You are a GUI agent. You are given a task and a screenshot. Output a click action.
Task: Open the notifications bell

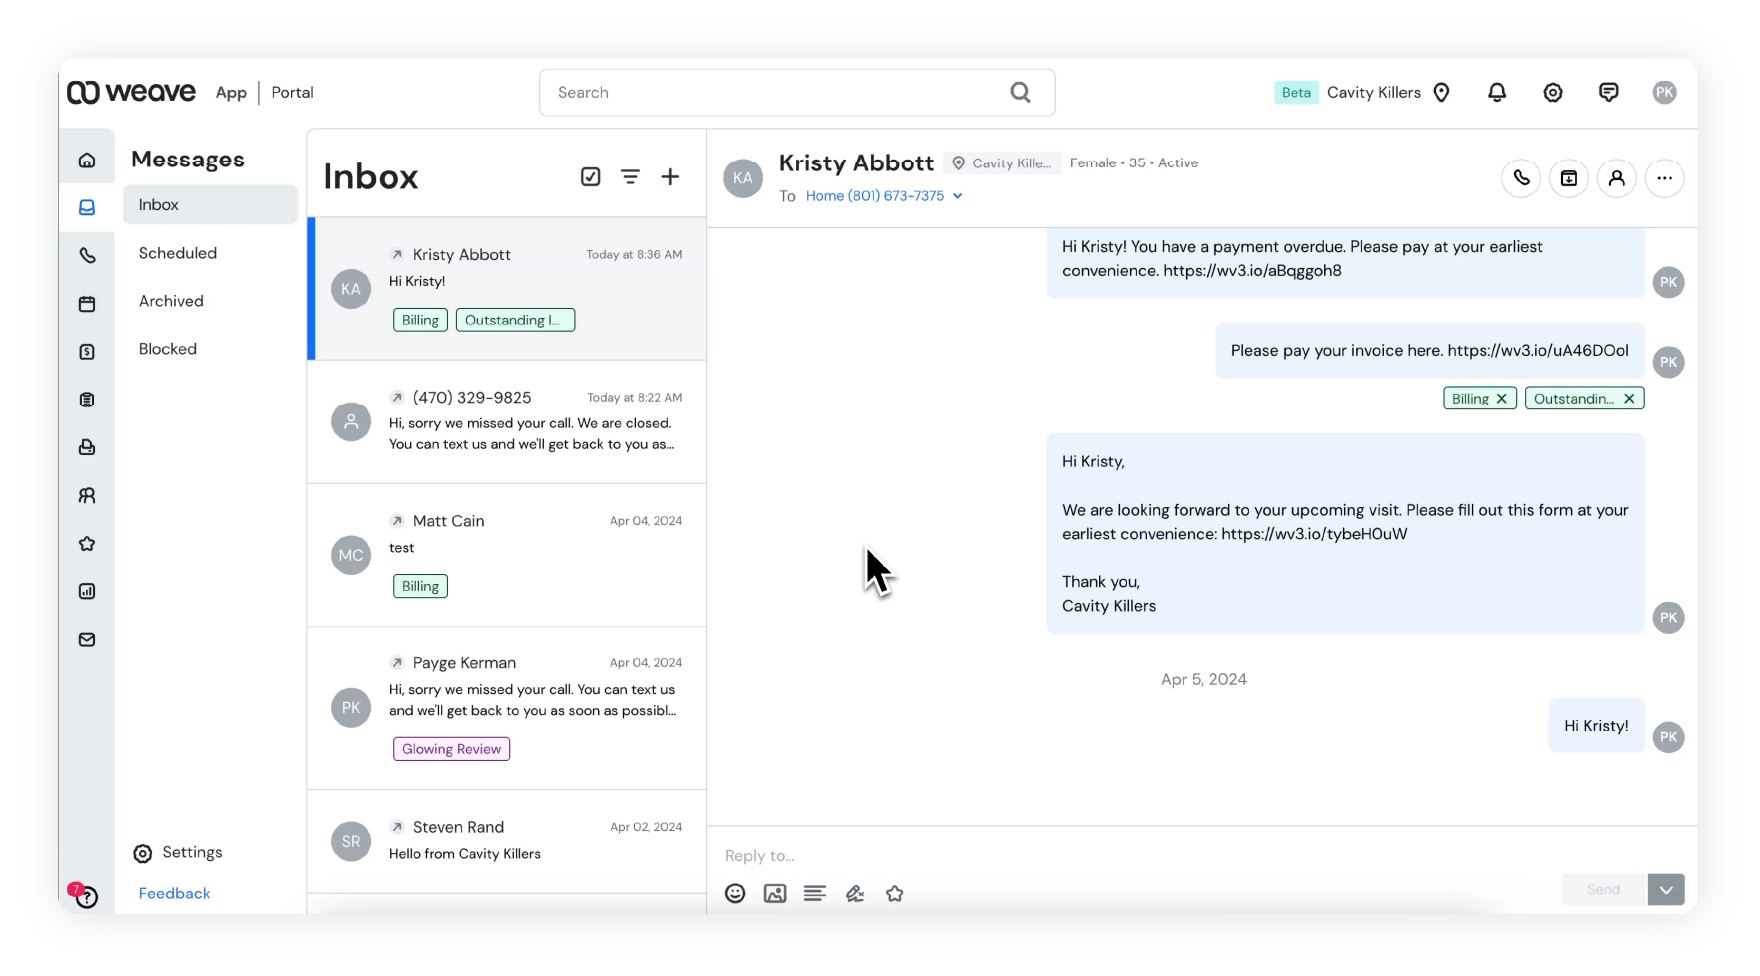coord(1497,92)
